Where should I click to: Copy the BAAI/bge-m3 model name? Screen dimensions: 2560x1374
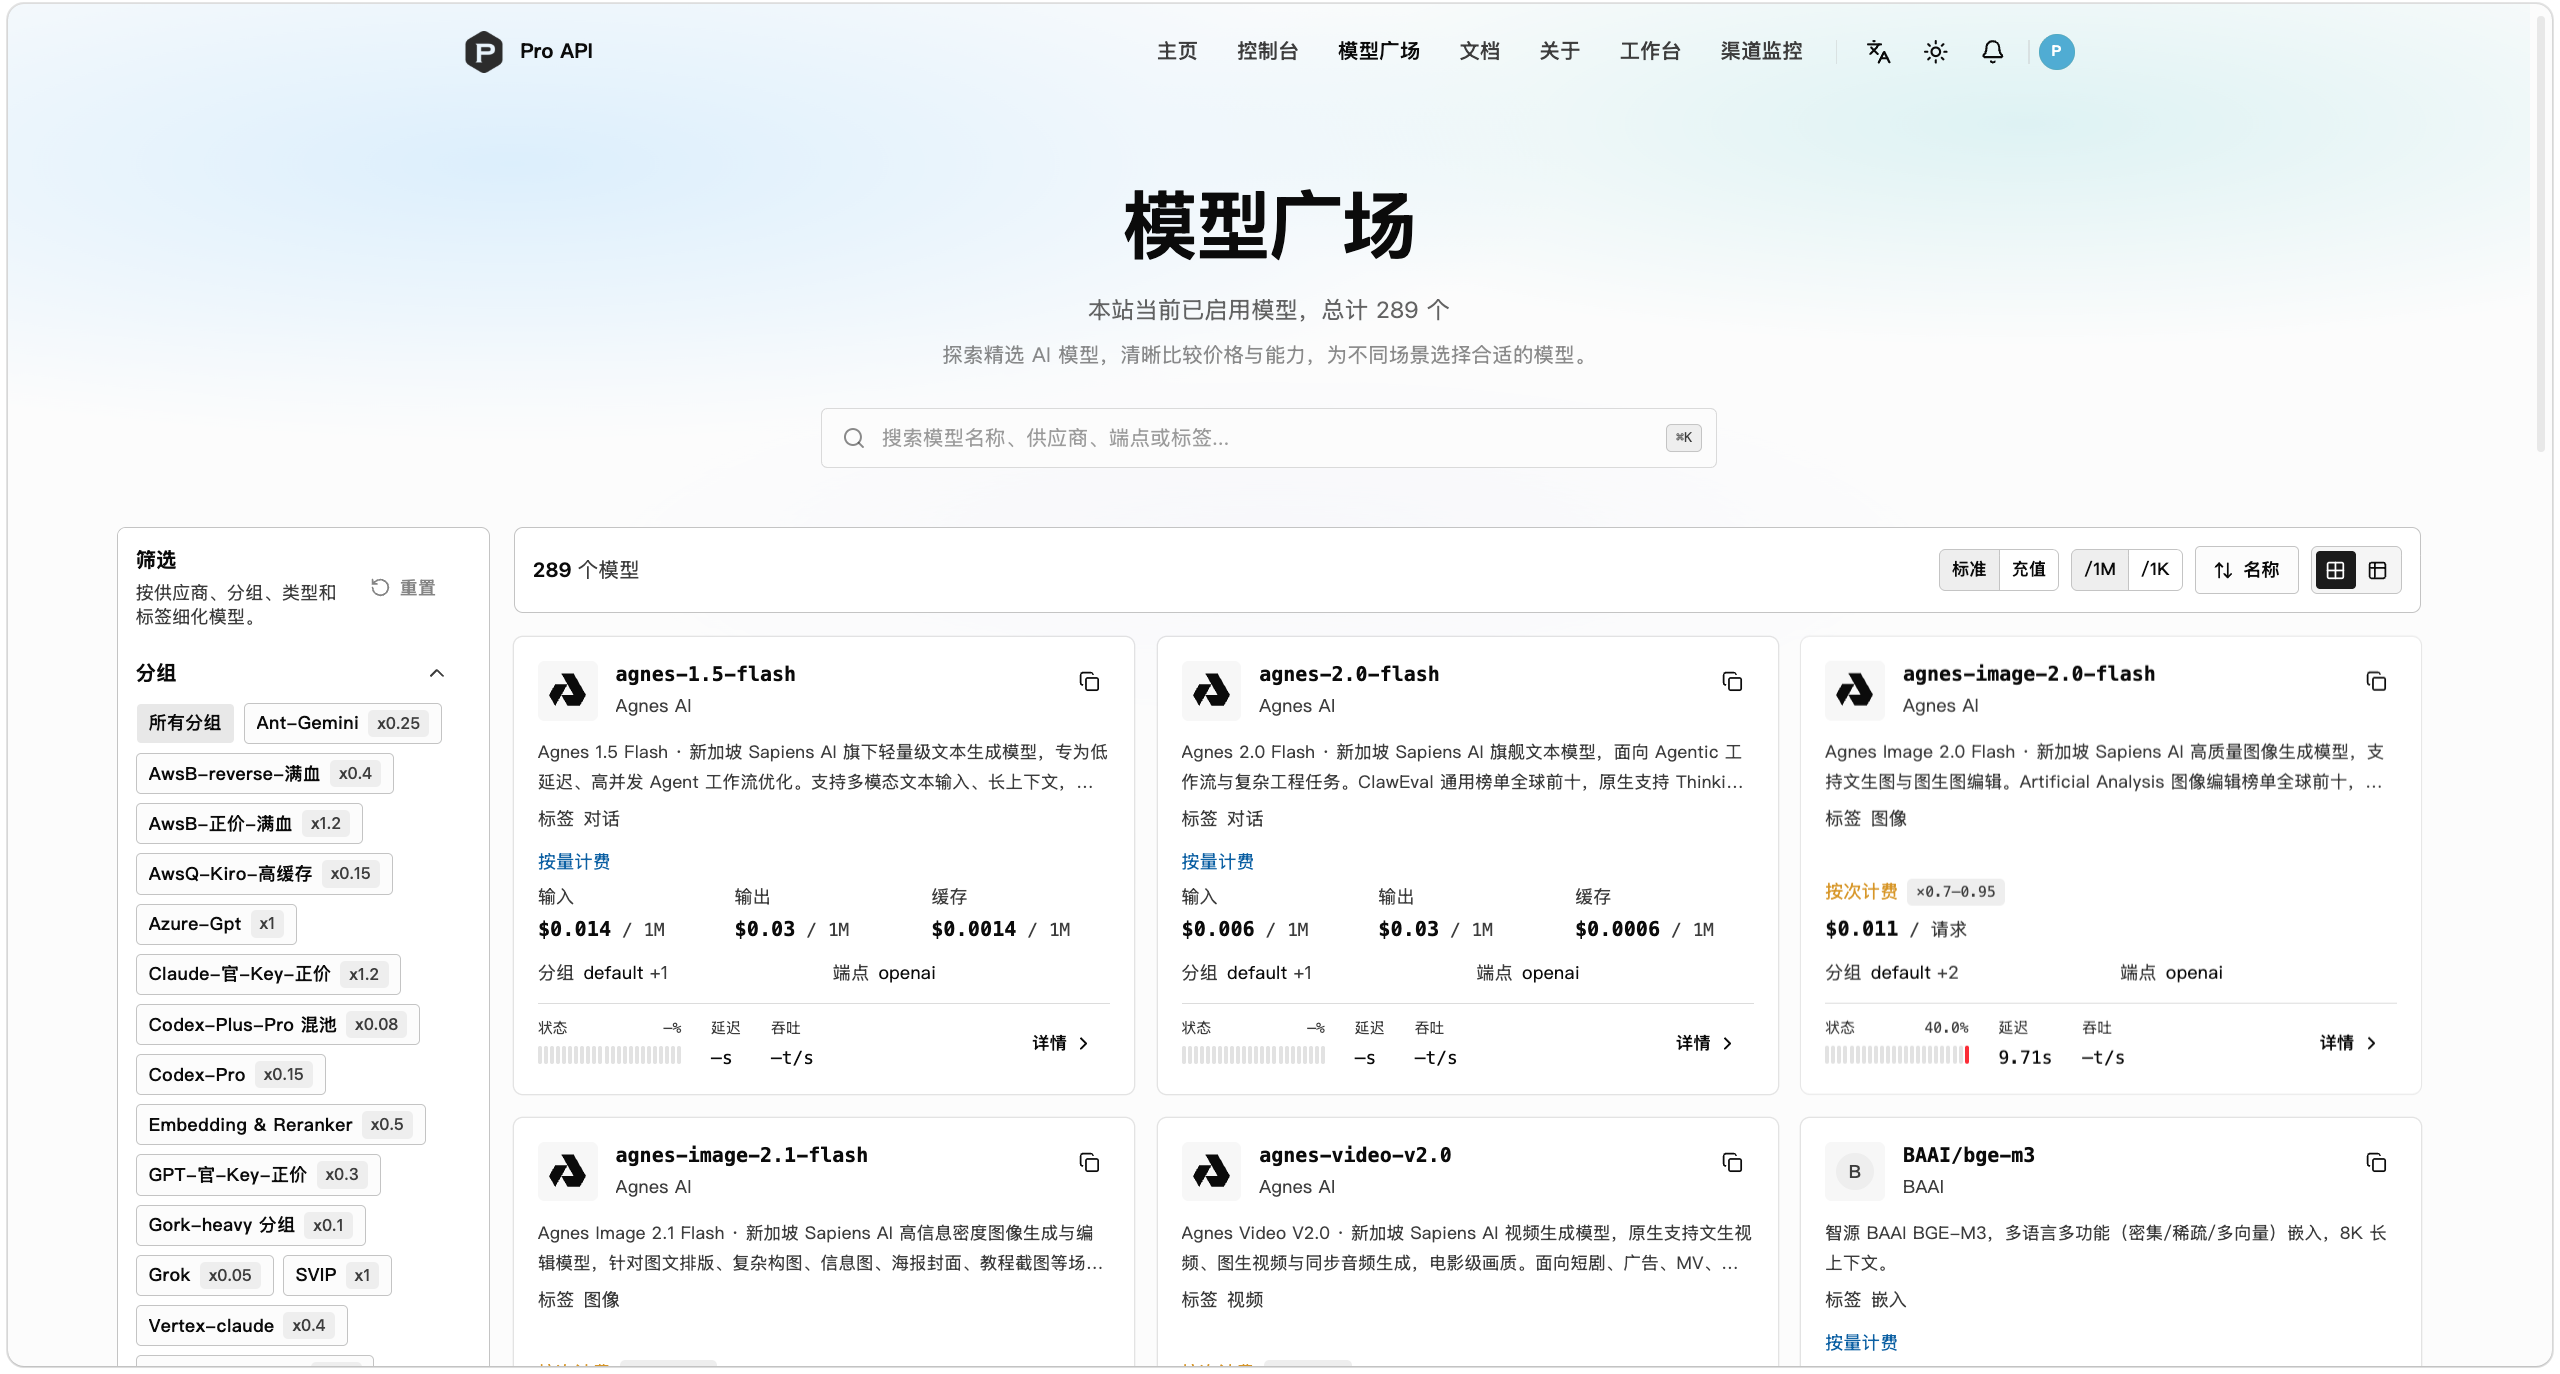click(2376, 1163)
